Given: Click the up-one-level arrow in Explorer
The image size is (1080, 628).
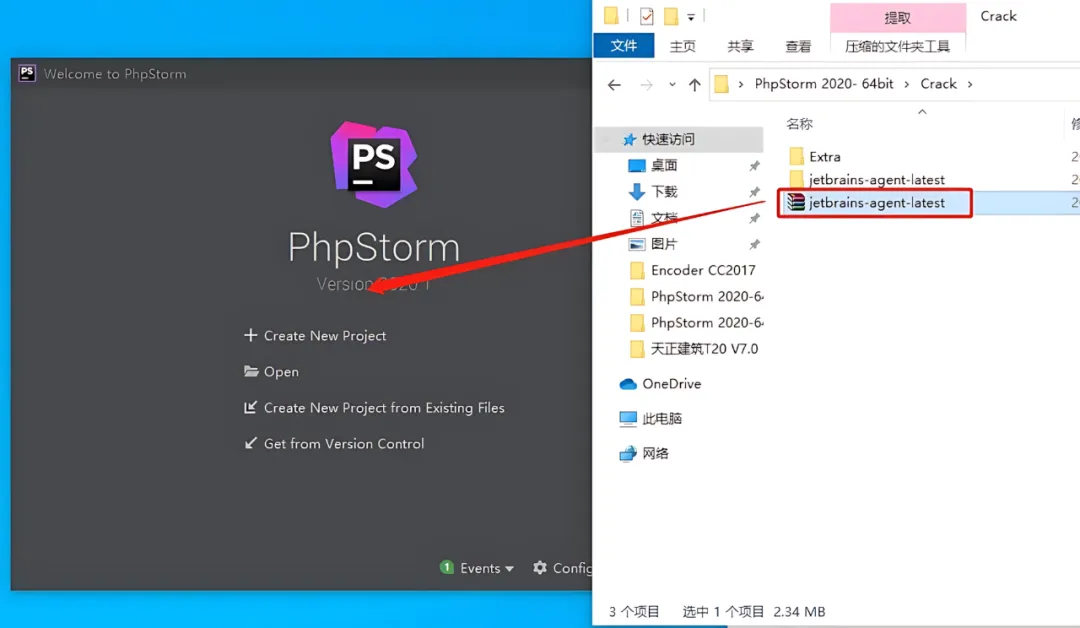Looking at the screenshot, I should point(694,85).
